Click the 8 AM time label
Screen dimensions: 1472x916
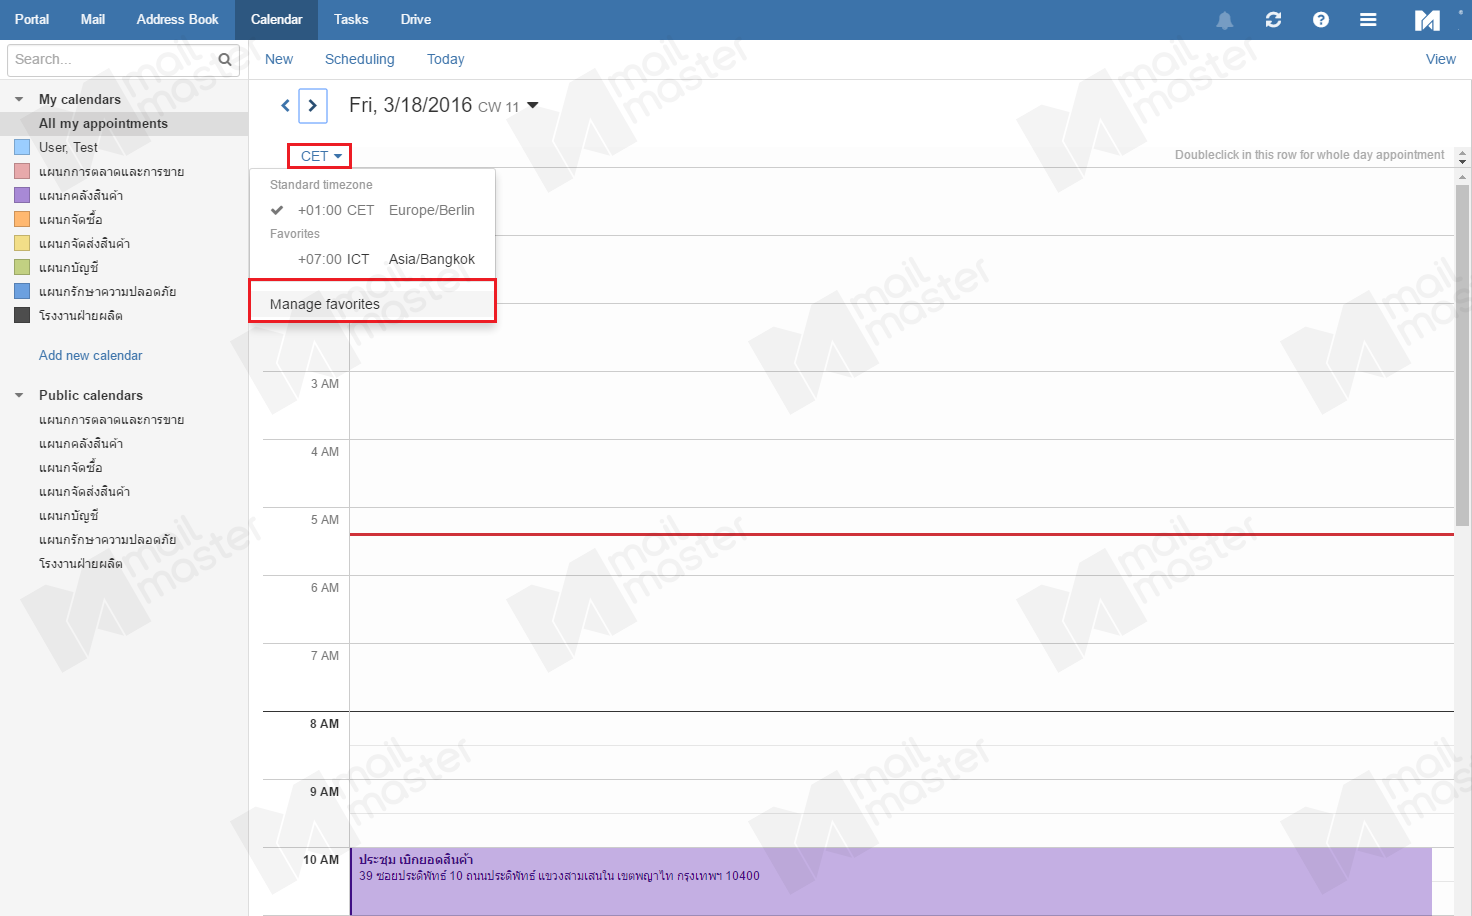click(324, 724)
